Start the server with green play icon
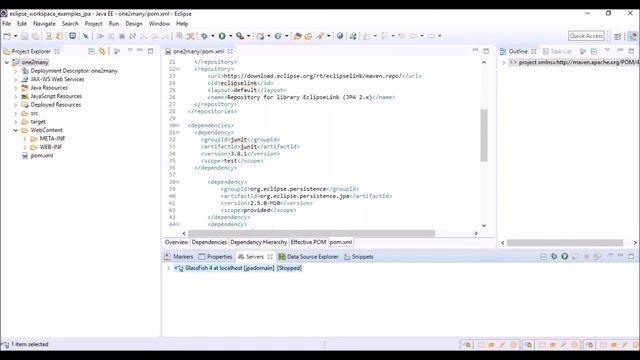This screenshot has width=640, height=360. point(564,256)
